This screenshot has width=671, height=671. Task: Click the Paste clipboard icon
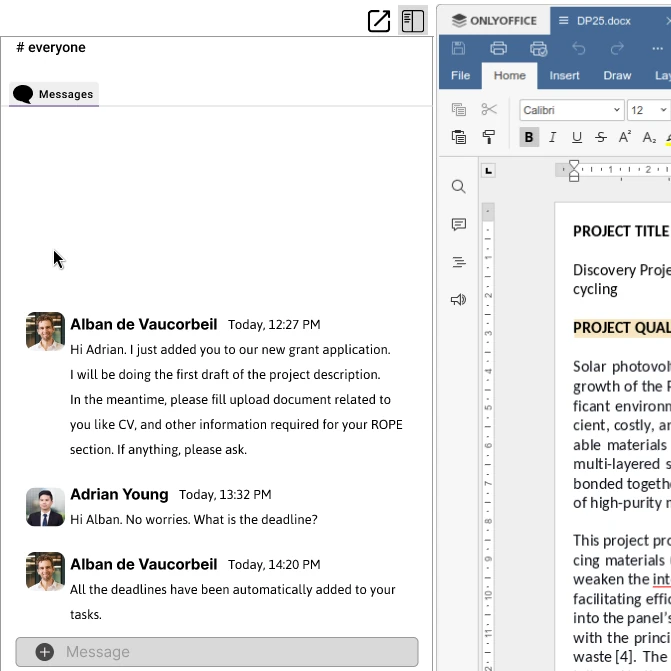pos(459,137)
